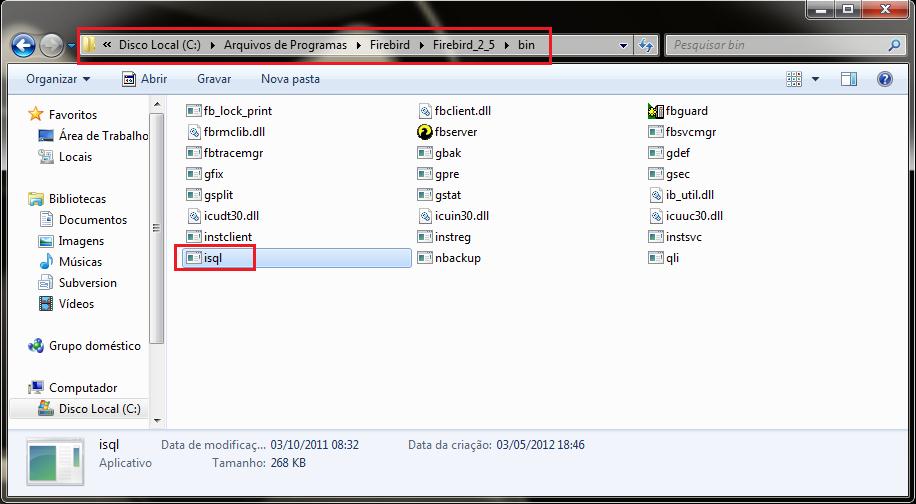
Task: Select the icuin30.dll file icon
Action: click(x=425, y=216)
